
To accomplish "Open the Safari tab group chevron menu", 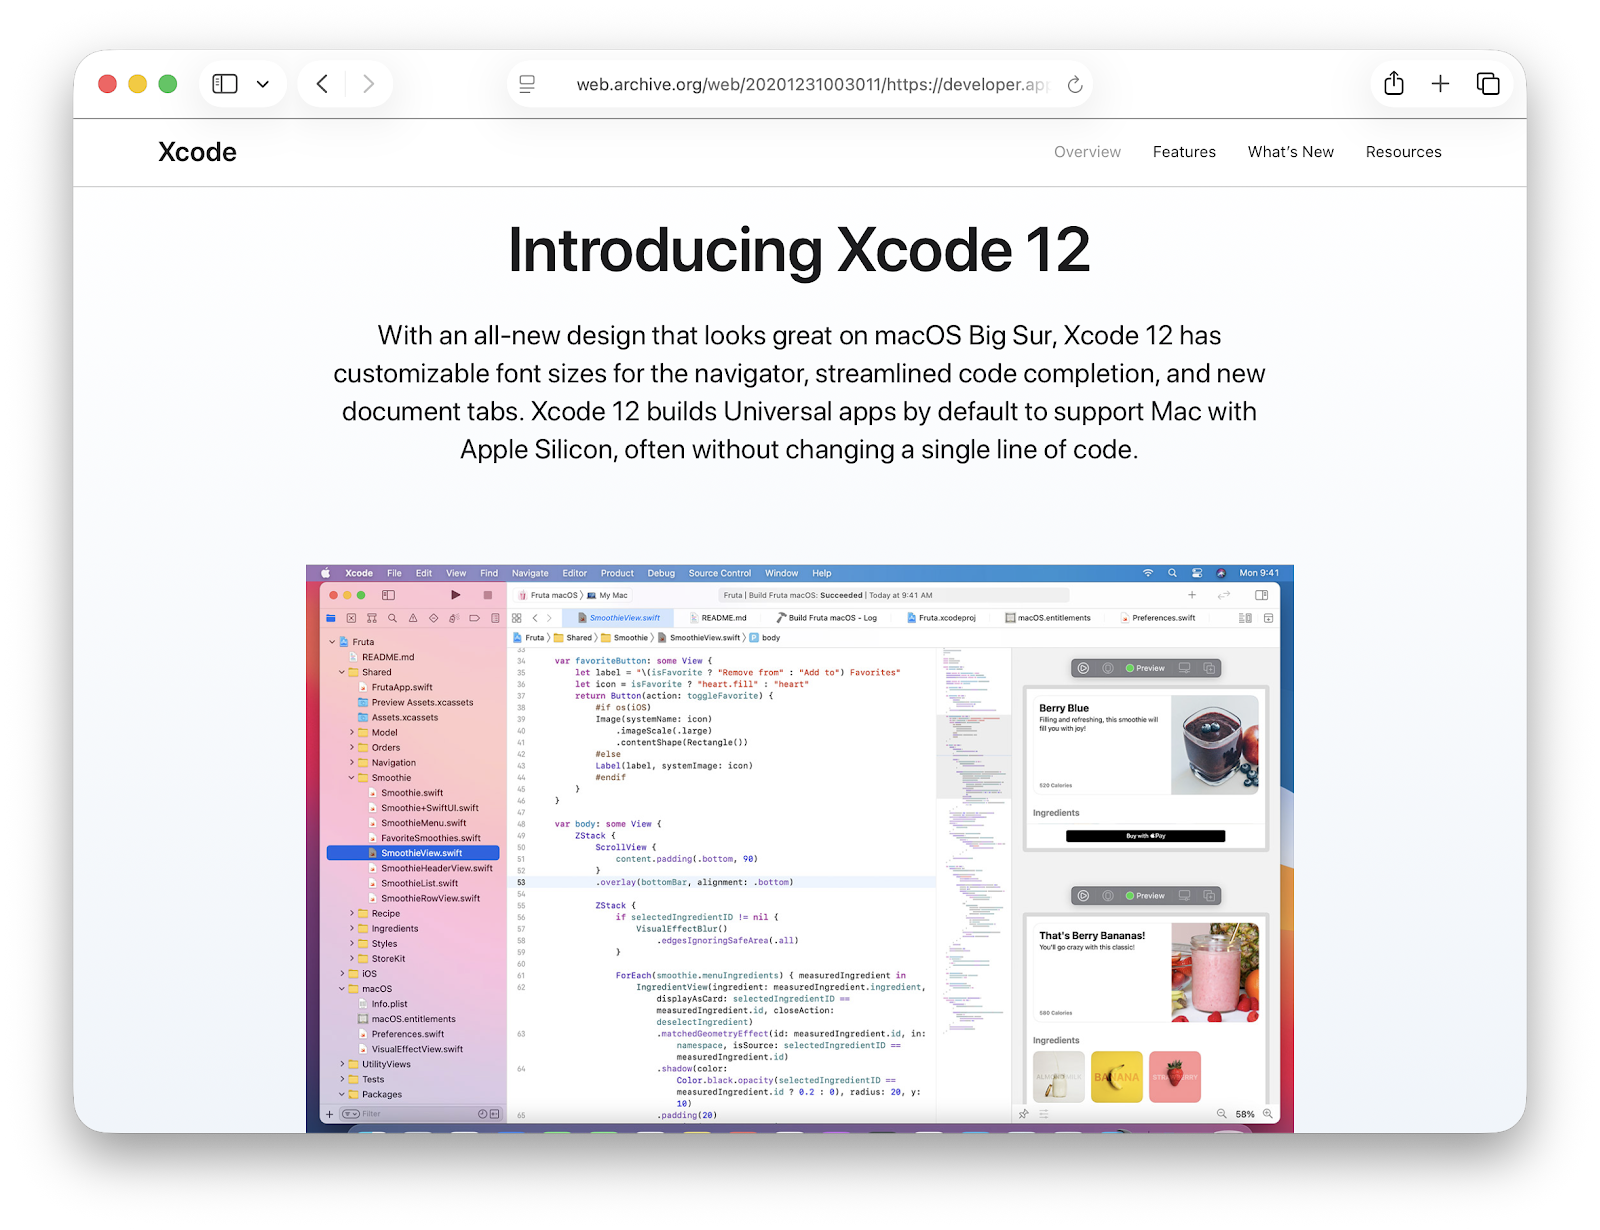I will pos(263,84).
